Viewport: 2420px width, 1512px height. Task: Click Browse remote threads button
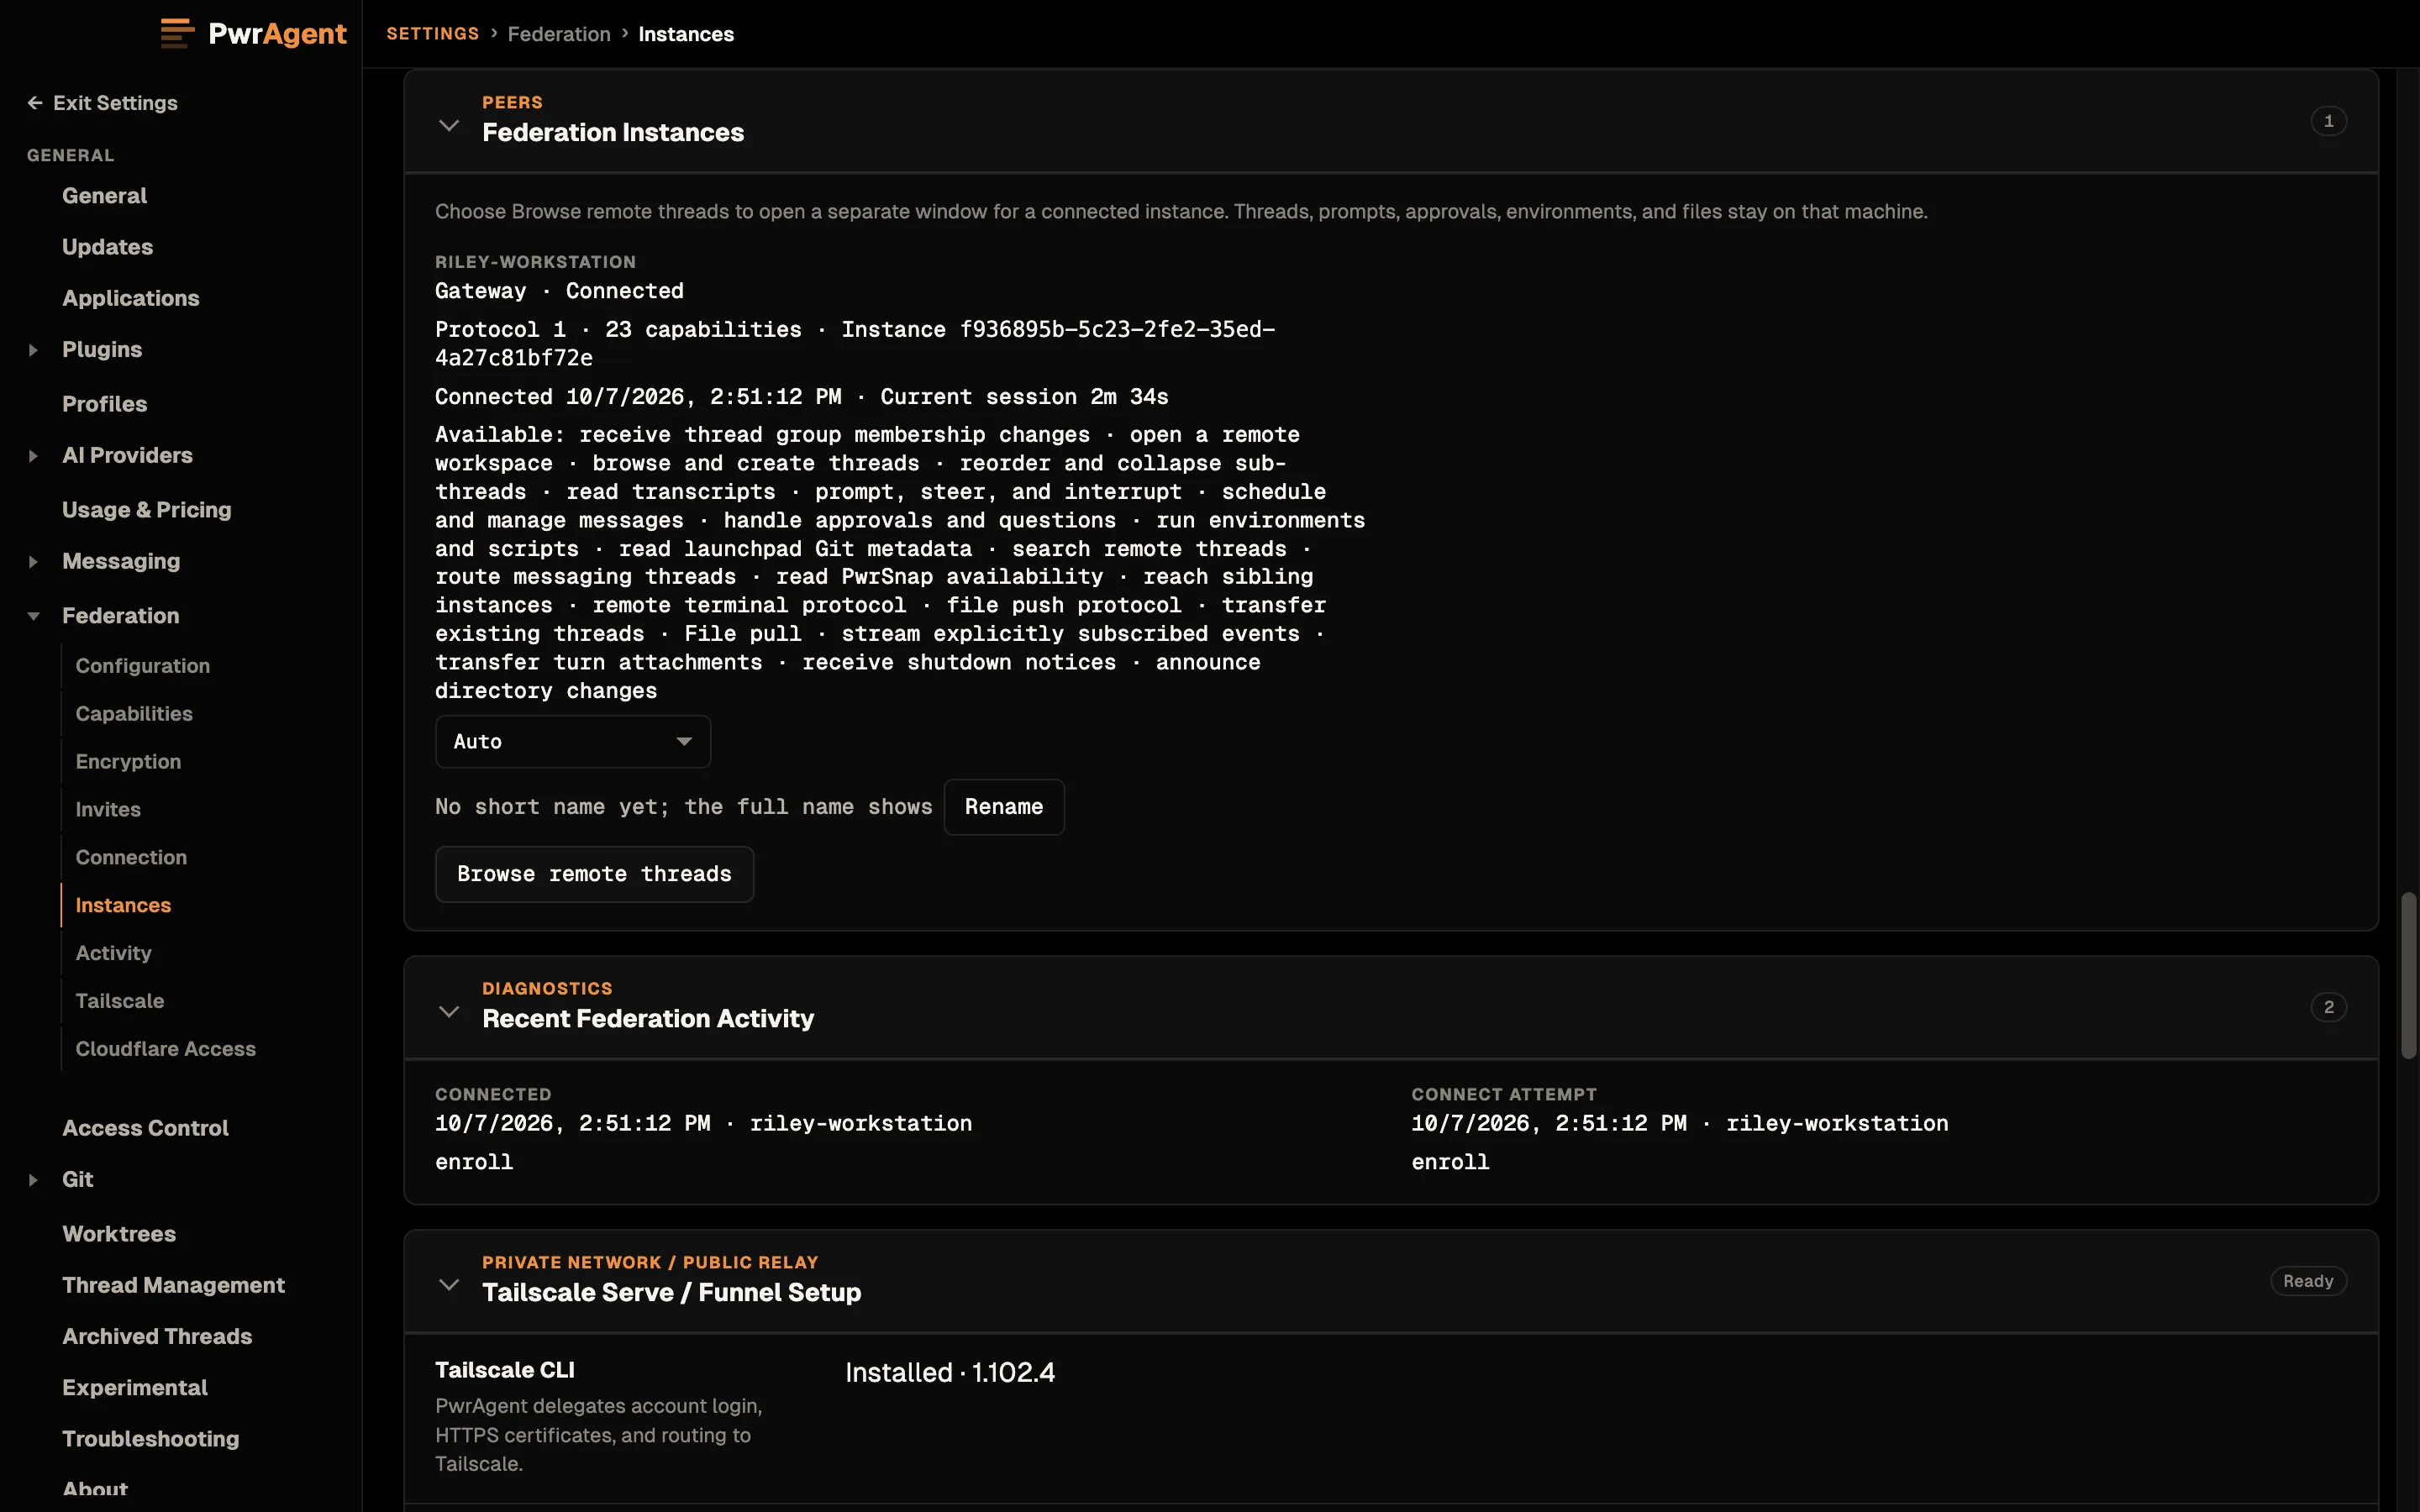(x=594, y=874)
